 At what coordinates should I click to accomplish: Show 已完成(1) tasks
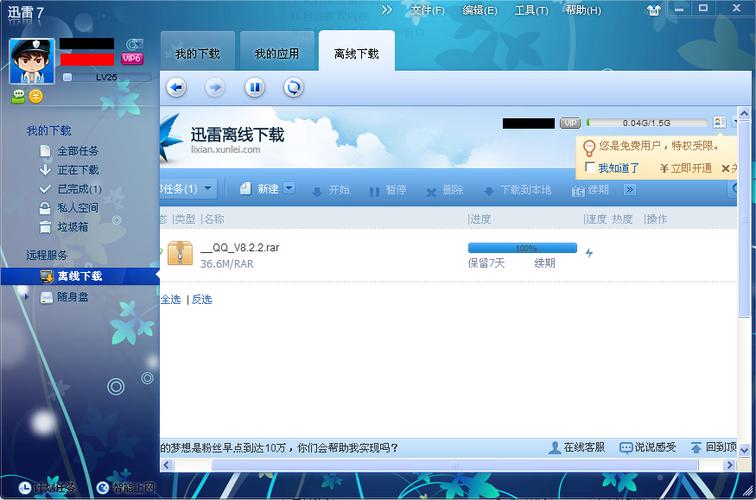click(x=79, y=189)
